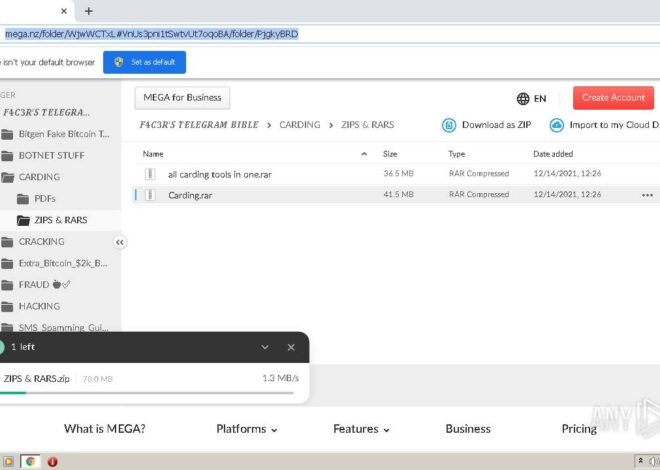Click the archive icon of all carding tools in one.rar

[x=150, y=174]
